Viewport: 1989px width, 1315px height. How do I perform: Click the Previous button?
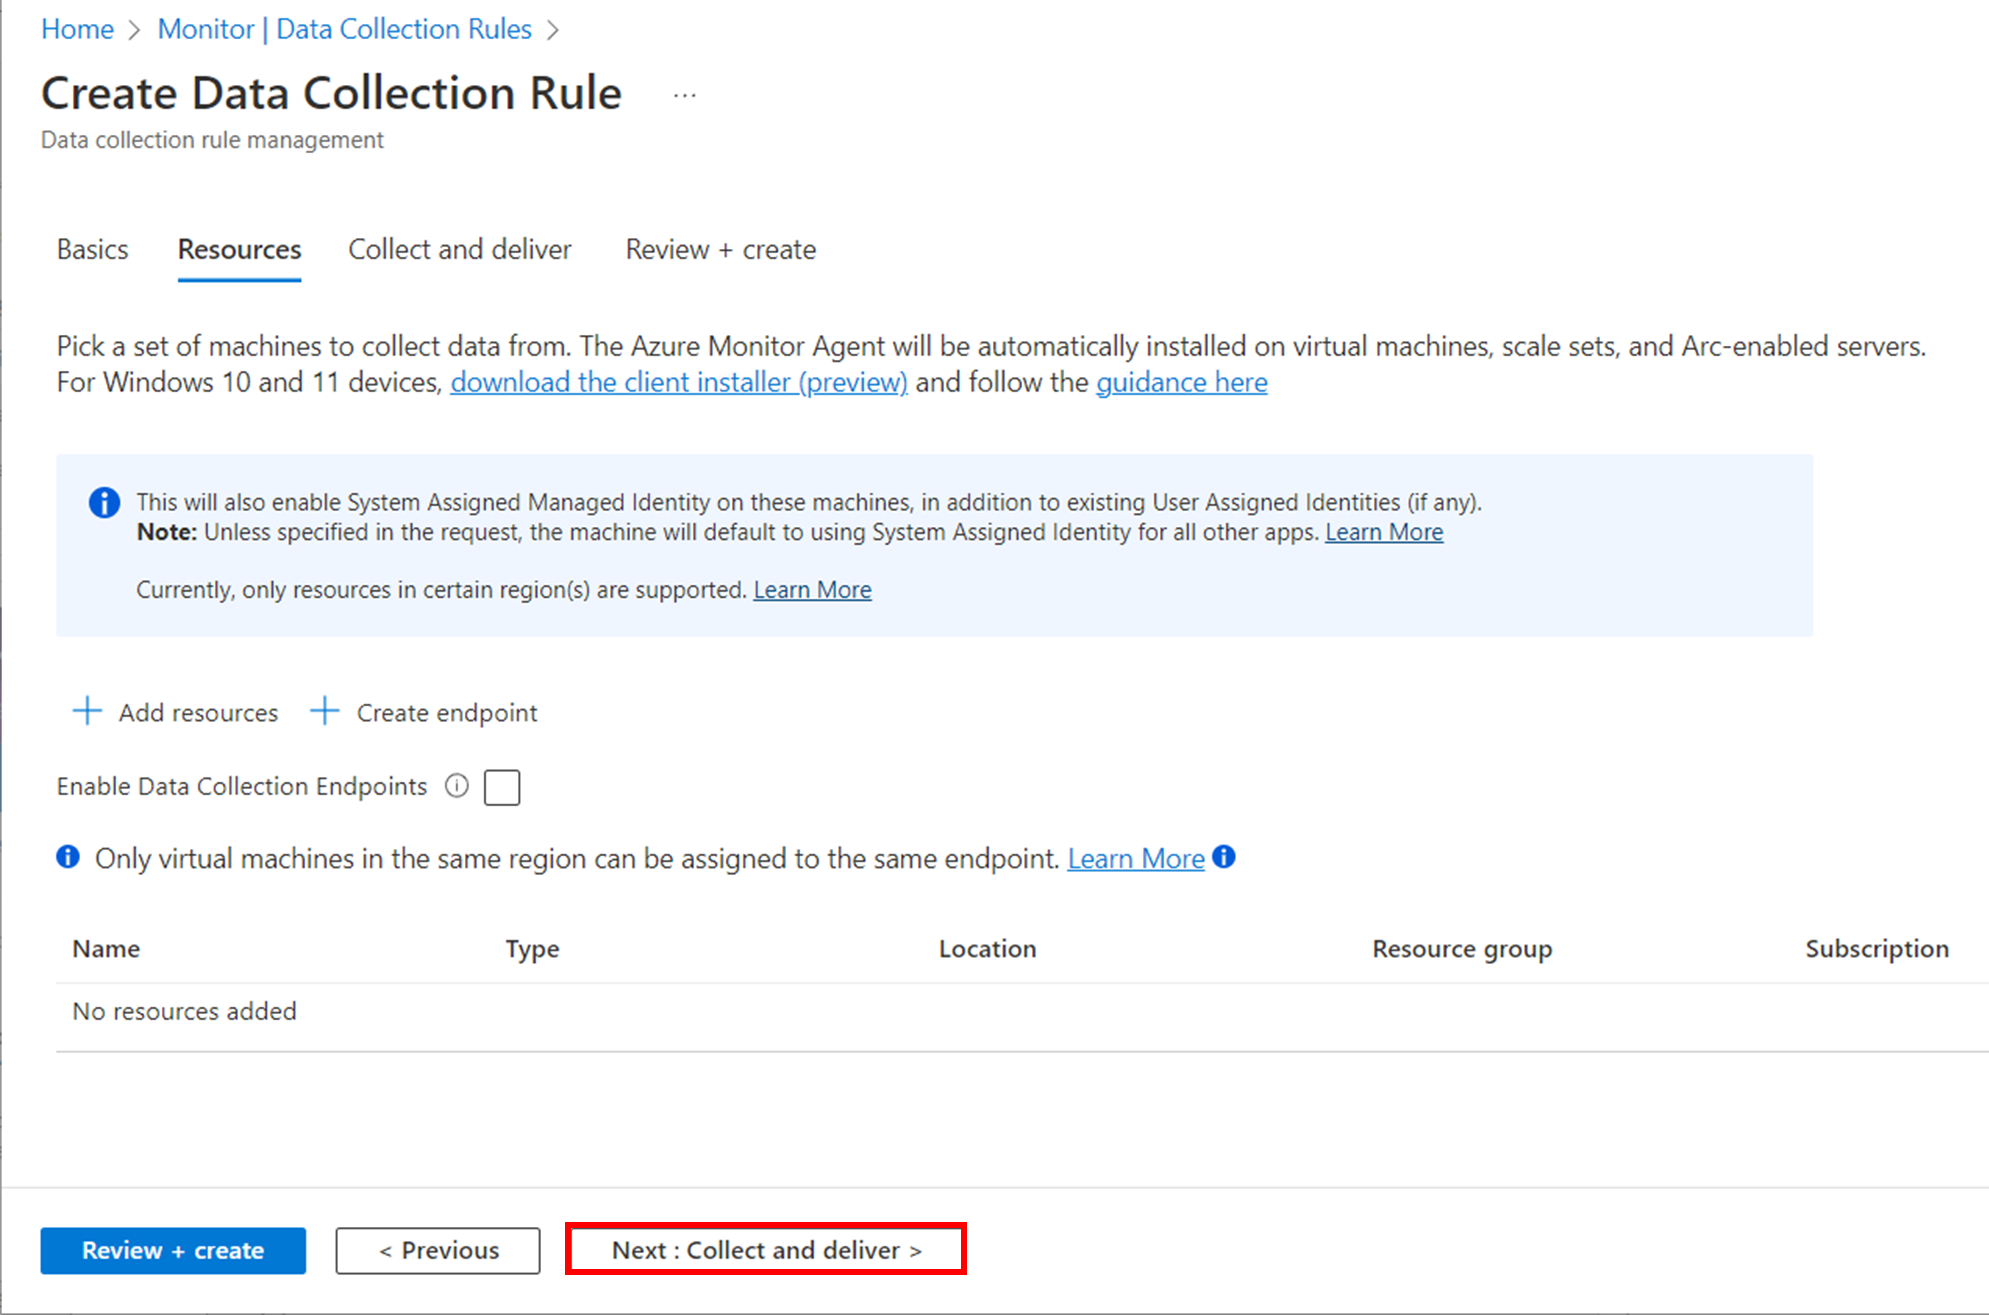coord(437,1249)
